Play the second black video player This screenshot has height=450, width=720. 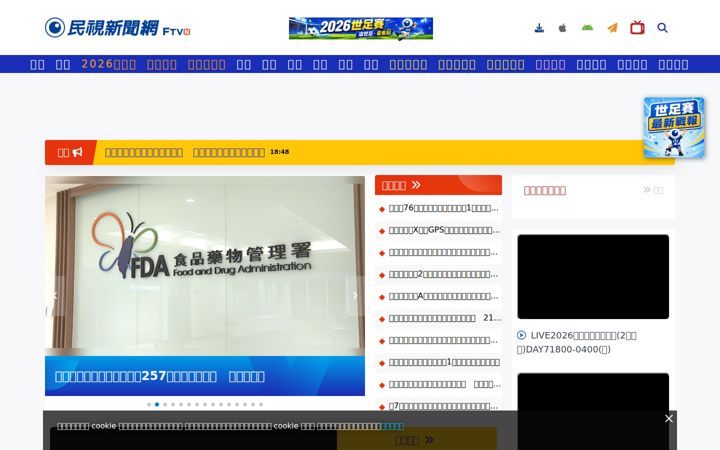(593, 411)
